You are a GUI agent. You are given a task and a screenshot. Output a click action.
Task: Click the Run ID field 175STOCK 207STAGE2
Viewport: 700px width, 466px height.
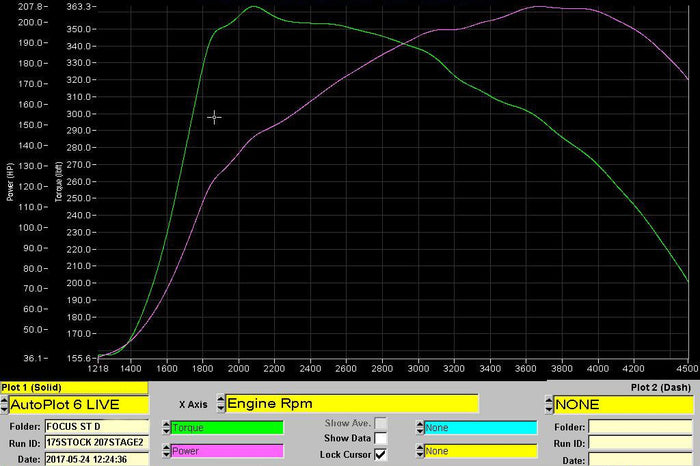(x=96, y=442)
